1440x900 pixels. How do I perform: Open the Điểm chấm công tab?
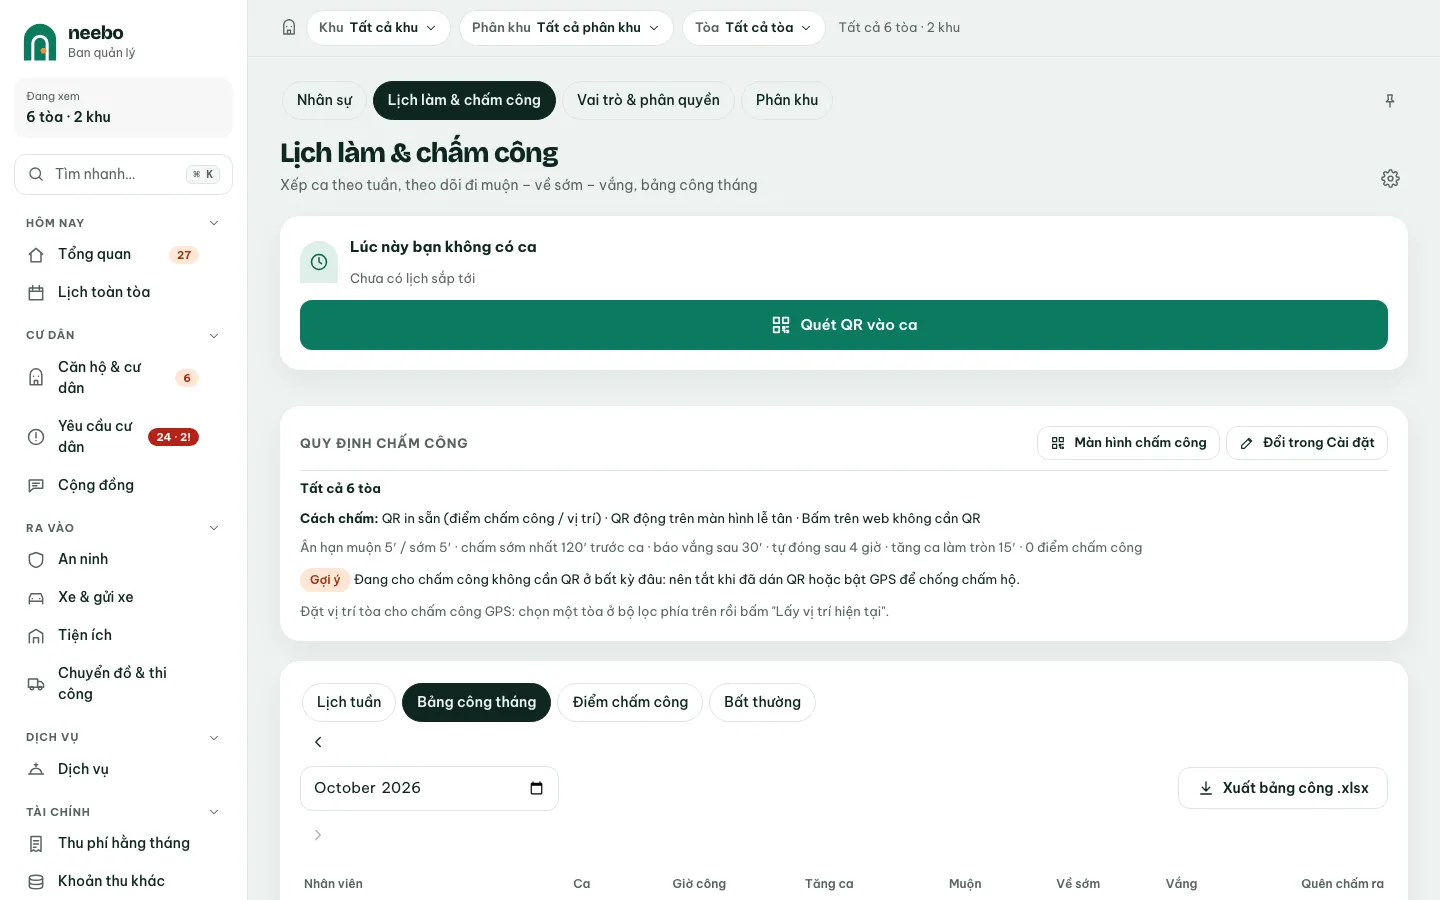[630, 702]
